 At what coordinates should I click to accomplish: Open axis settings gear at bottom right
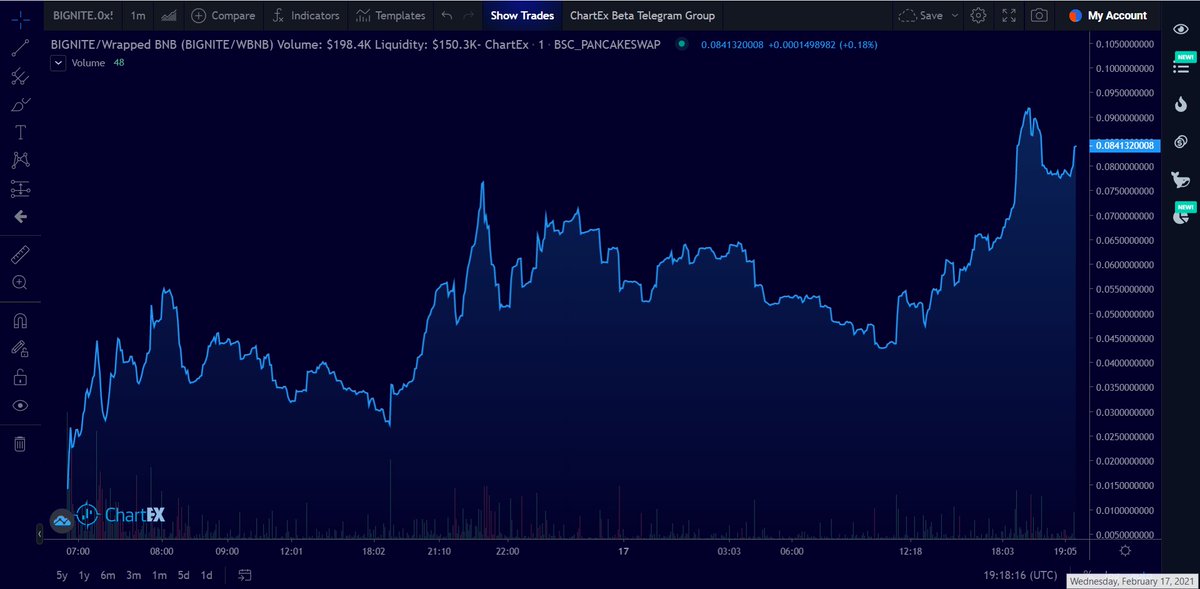tap(1126, 550)
